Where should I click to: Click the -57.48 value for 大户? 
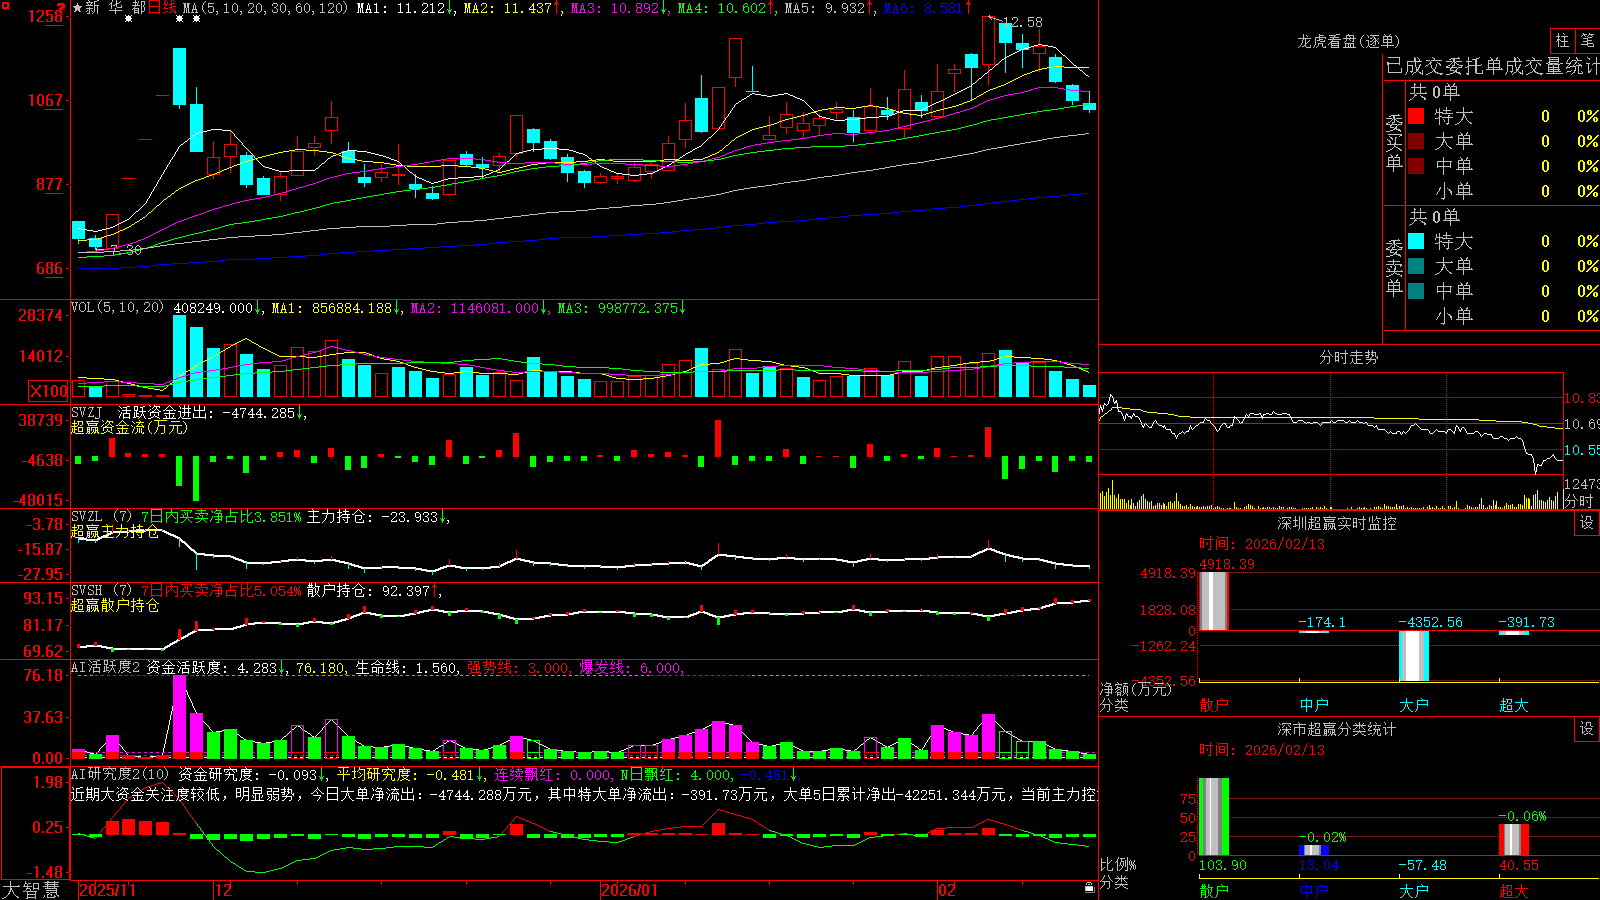[1423, 865]
